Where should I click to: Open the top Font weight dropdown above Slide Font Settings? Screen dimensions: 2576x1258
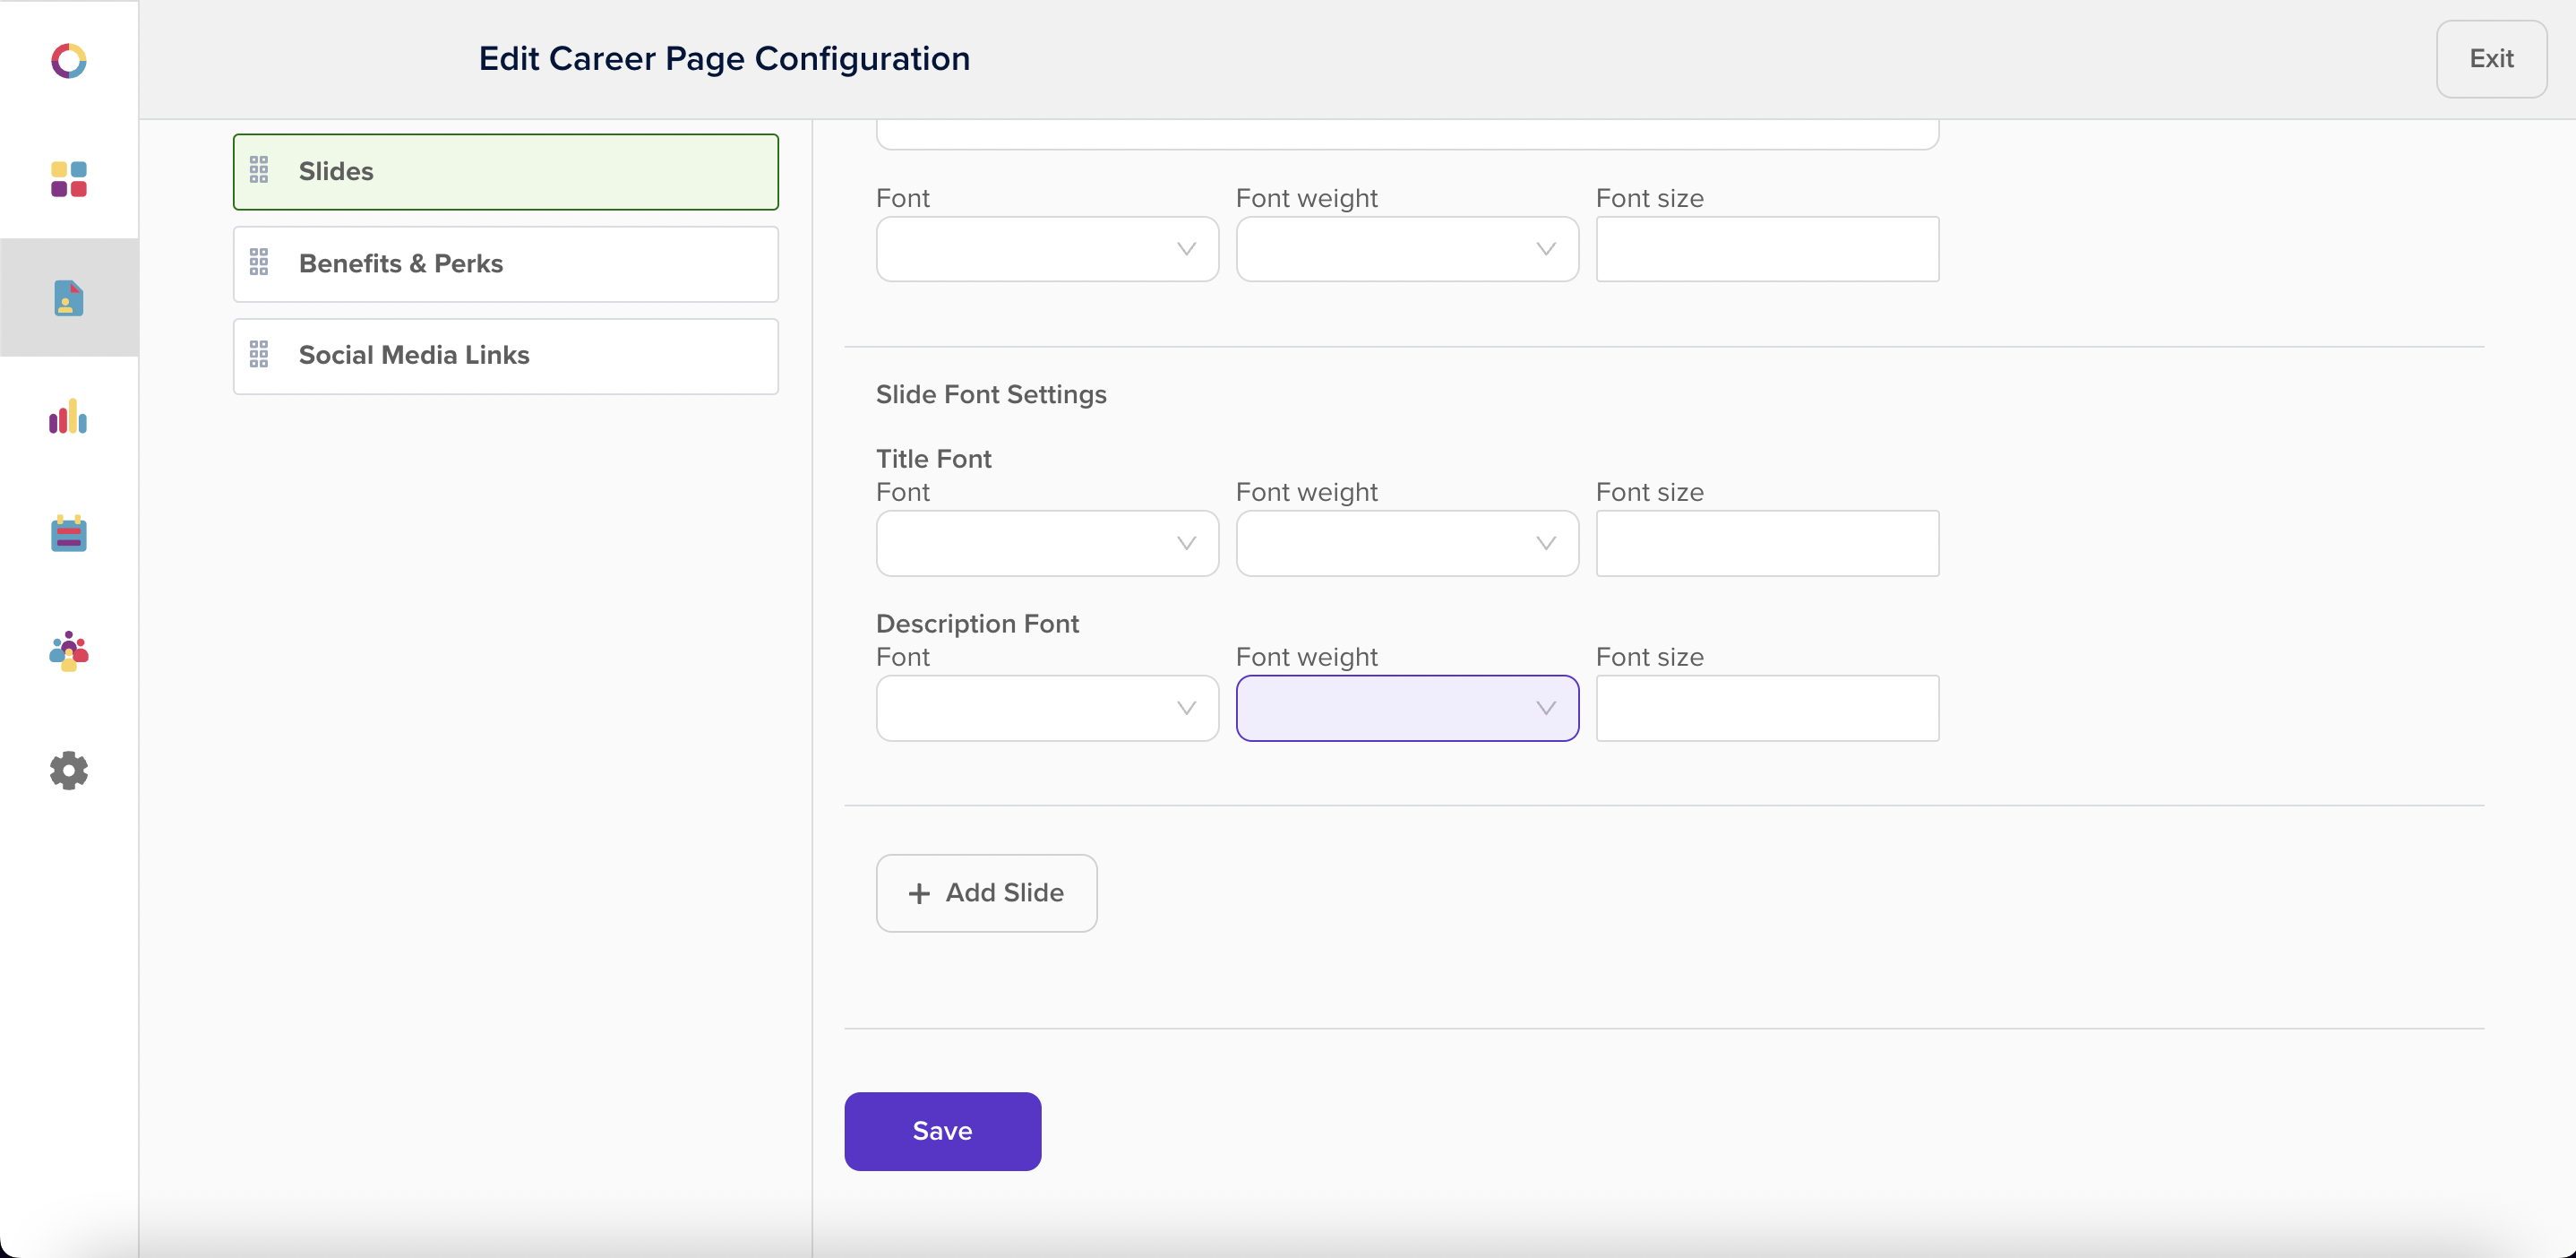pos(1407,249)
